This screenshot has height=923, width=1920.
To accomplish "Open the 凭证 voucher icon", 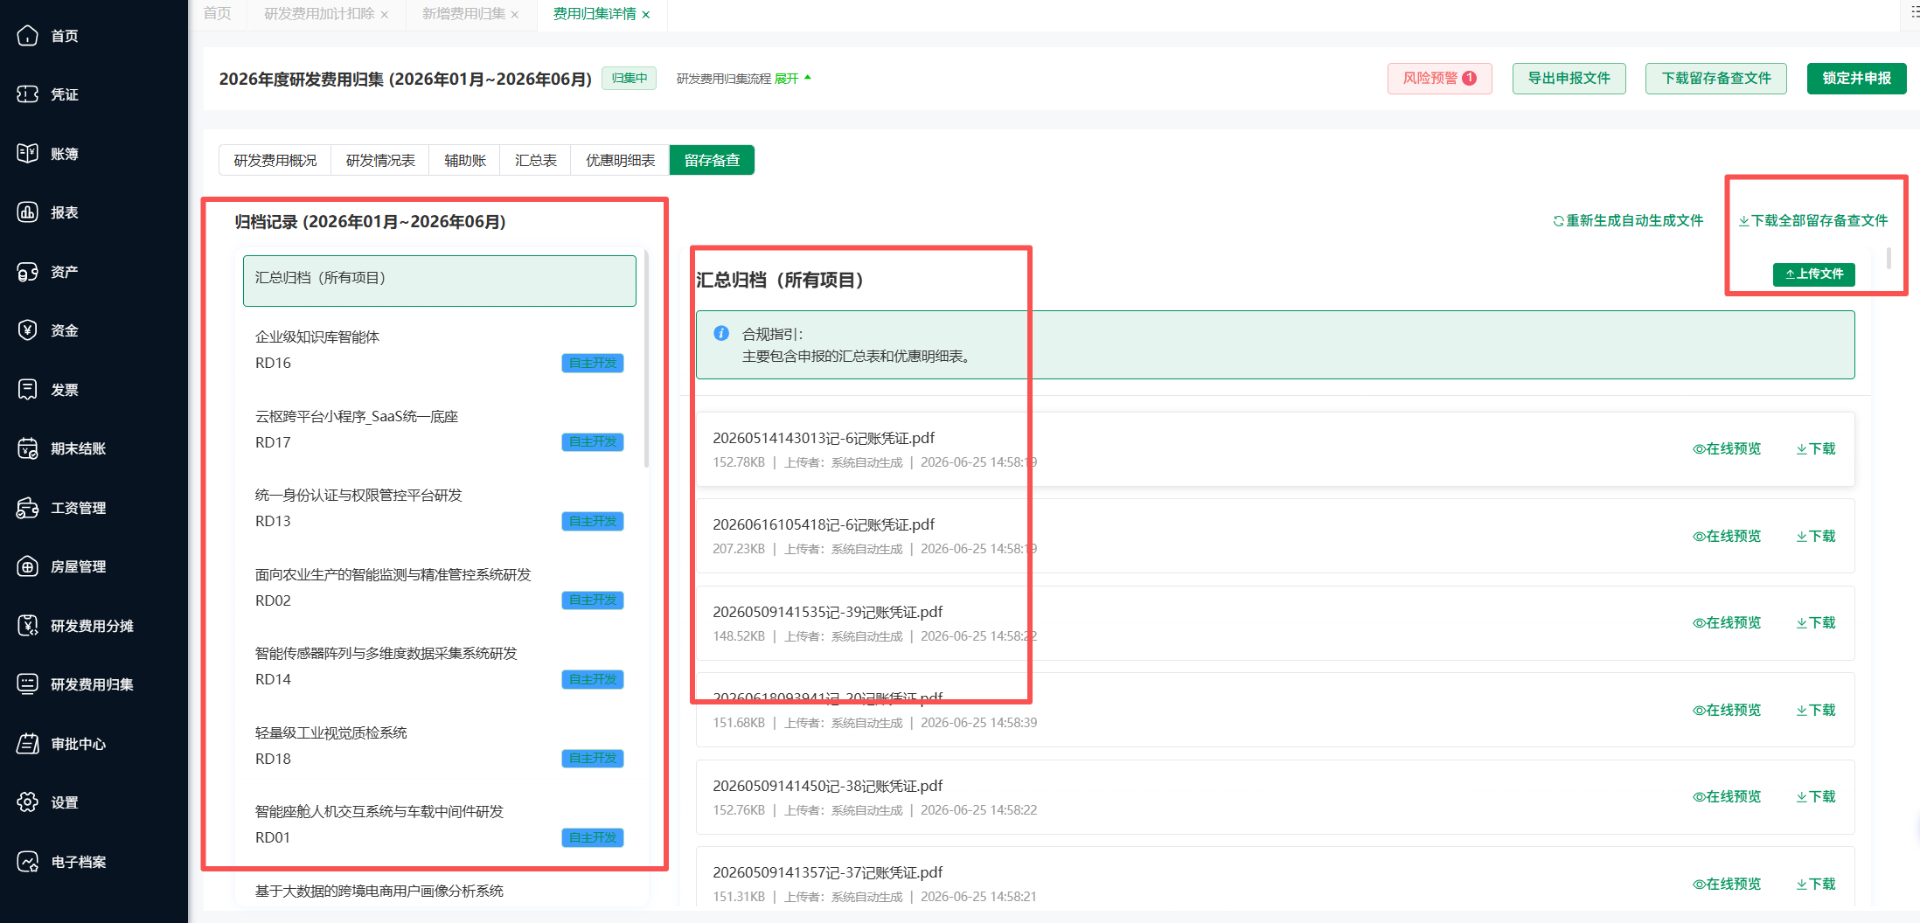I will 28,94.
